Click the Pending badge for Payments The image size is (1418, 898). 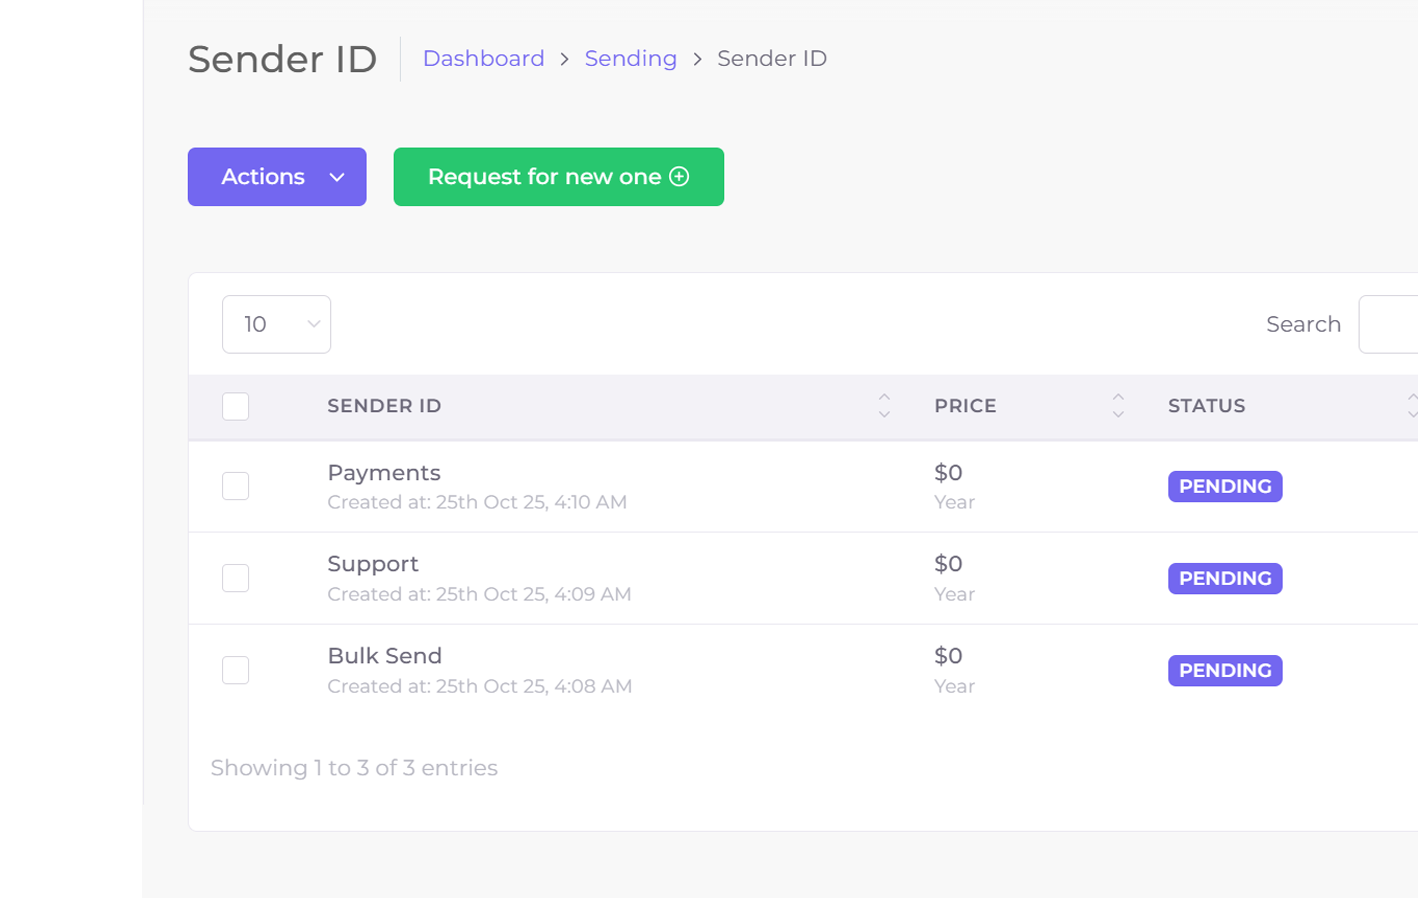(1224, 487)
